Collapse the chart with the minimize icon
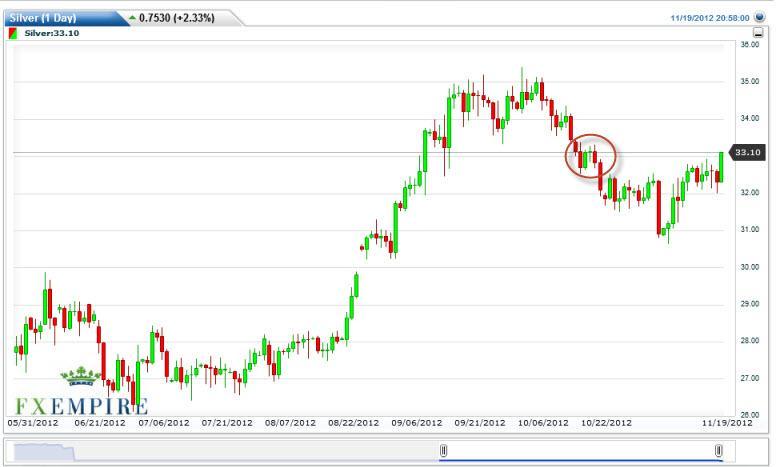 point(758,33)
